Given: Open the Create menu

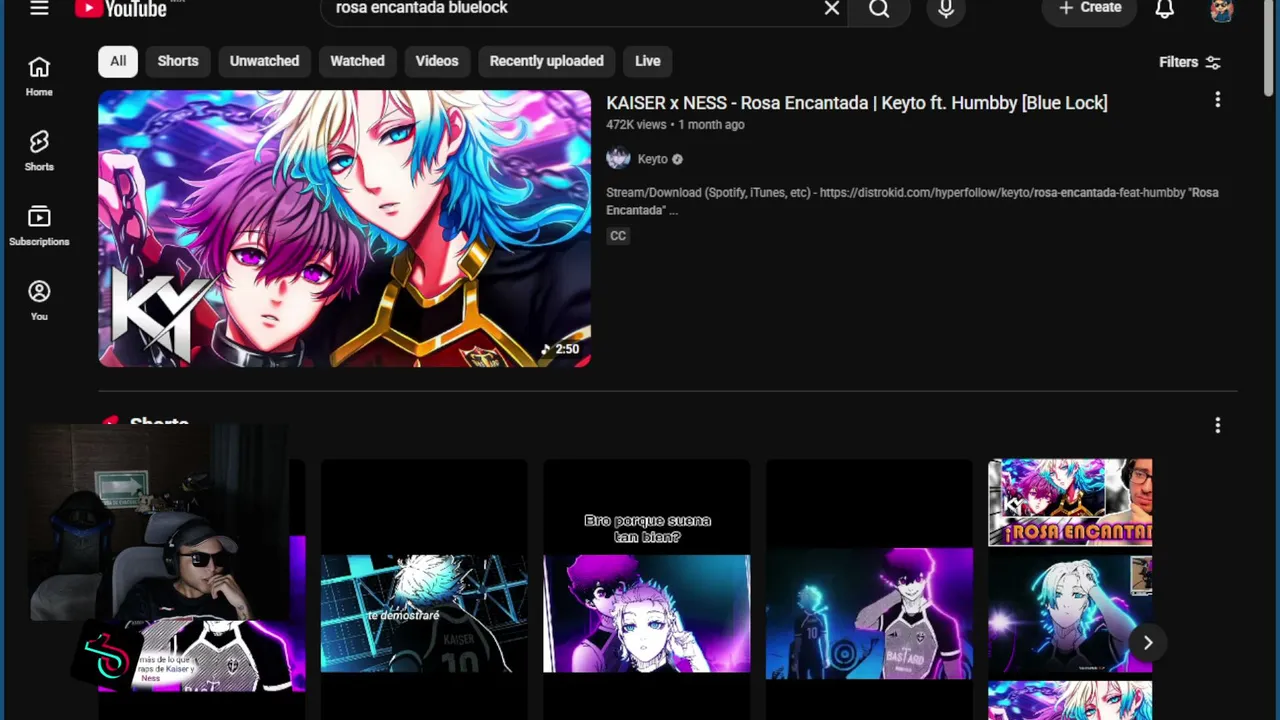Looking at the screenshot, I should click(x=1090, y=8).
